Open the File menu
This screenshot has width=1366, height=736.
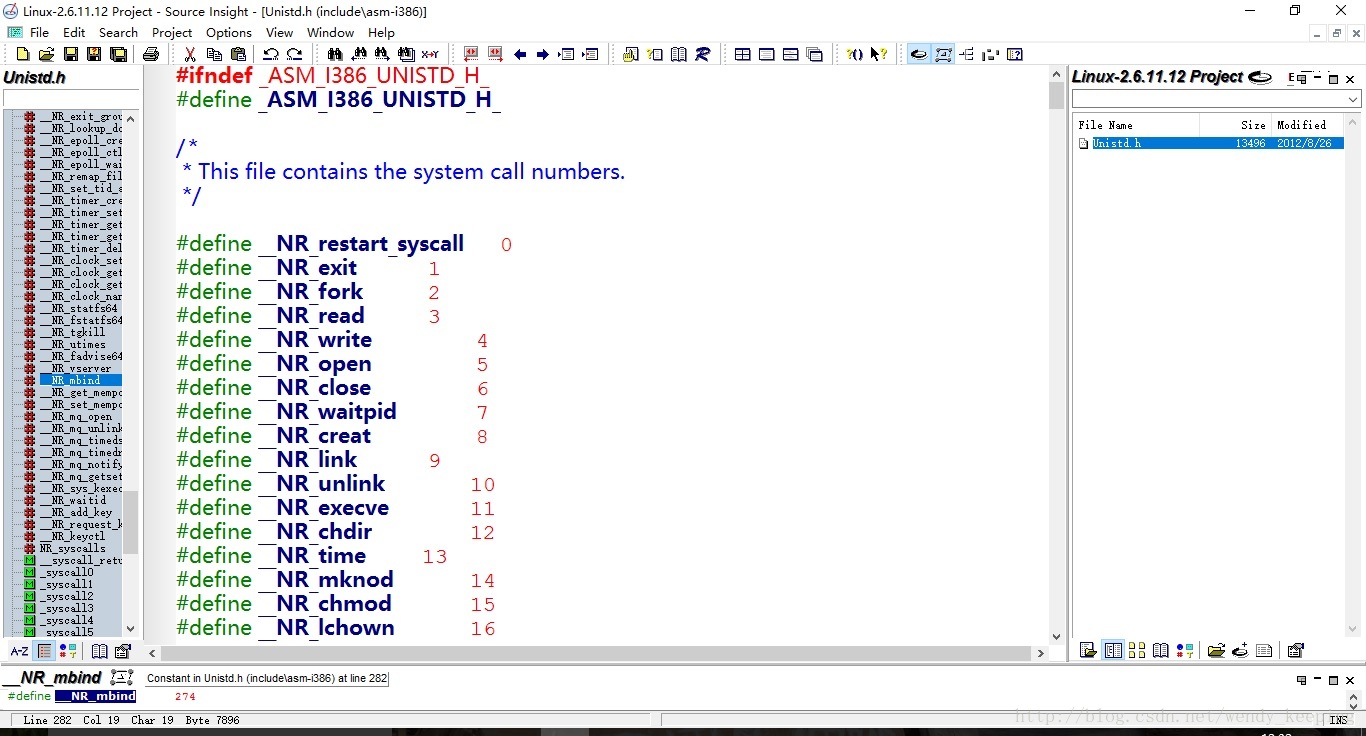pyautogui.click(x=39, y=32)
